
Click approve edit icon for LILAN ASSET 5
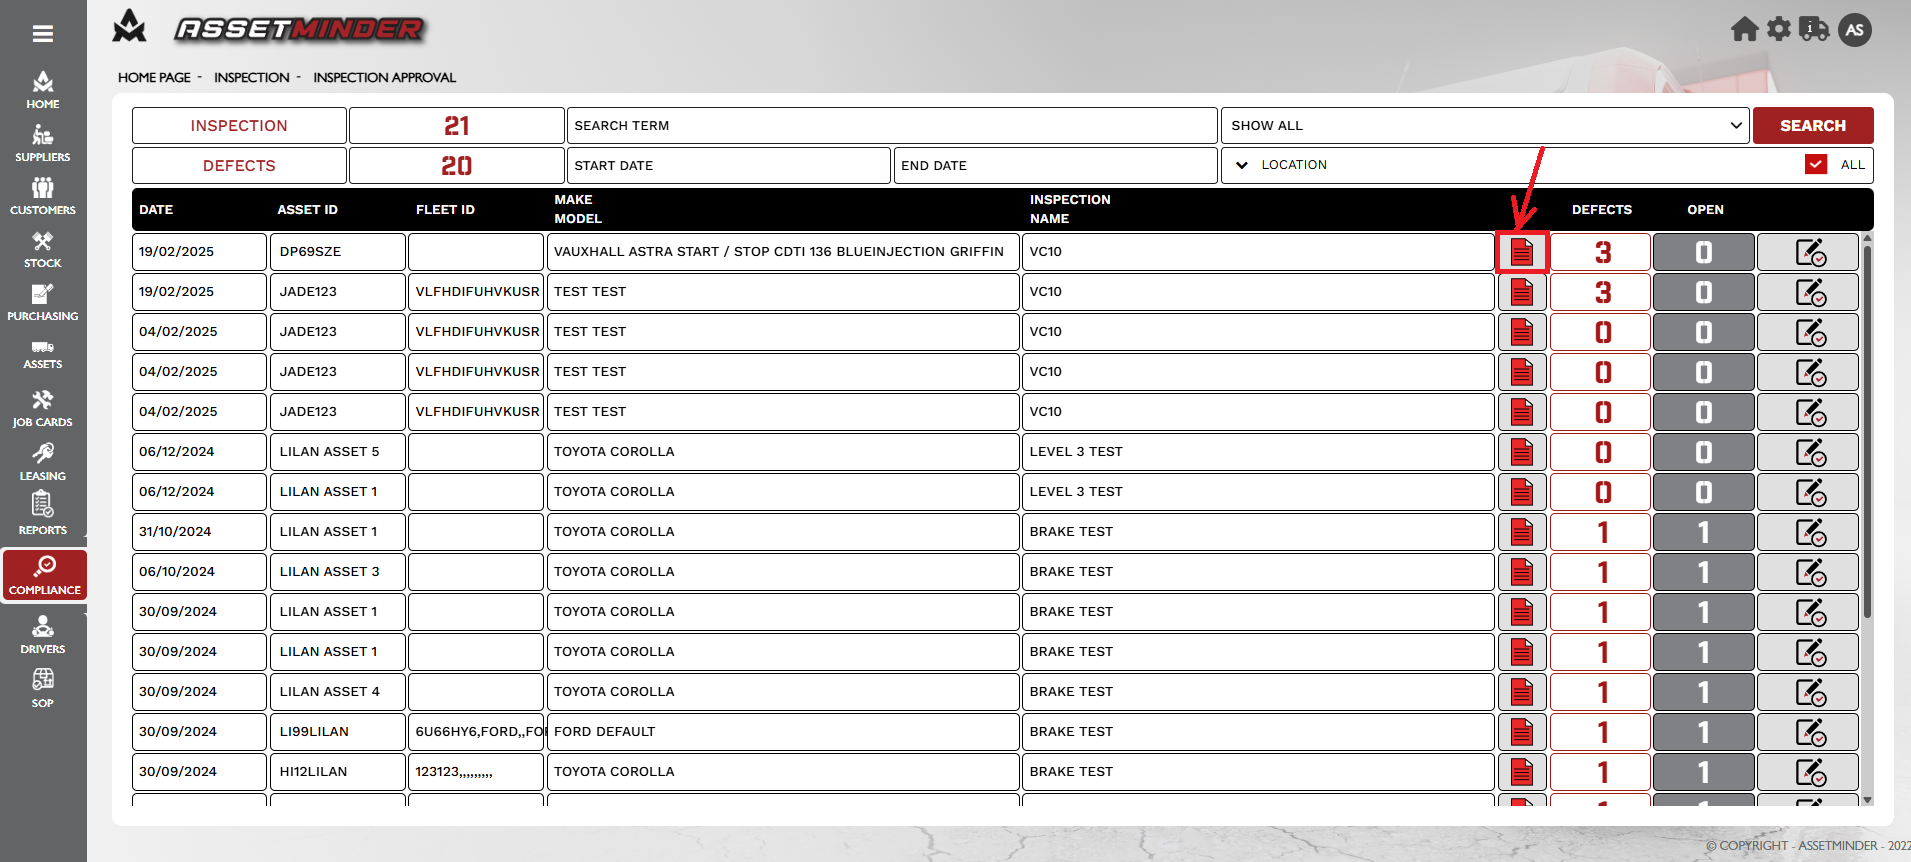[1808, 452]
